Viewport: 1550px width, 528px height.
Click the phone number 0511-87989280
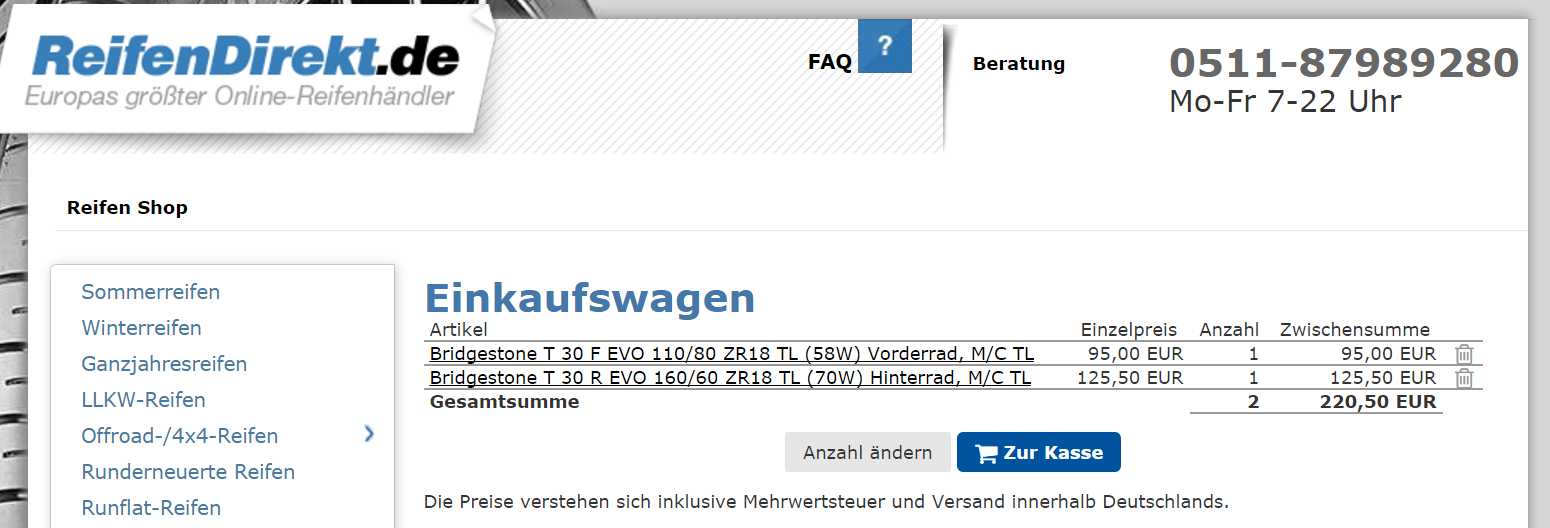(x=1344, y=63)
